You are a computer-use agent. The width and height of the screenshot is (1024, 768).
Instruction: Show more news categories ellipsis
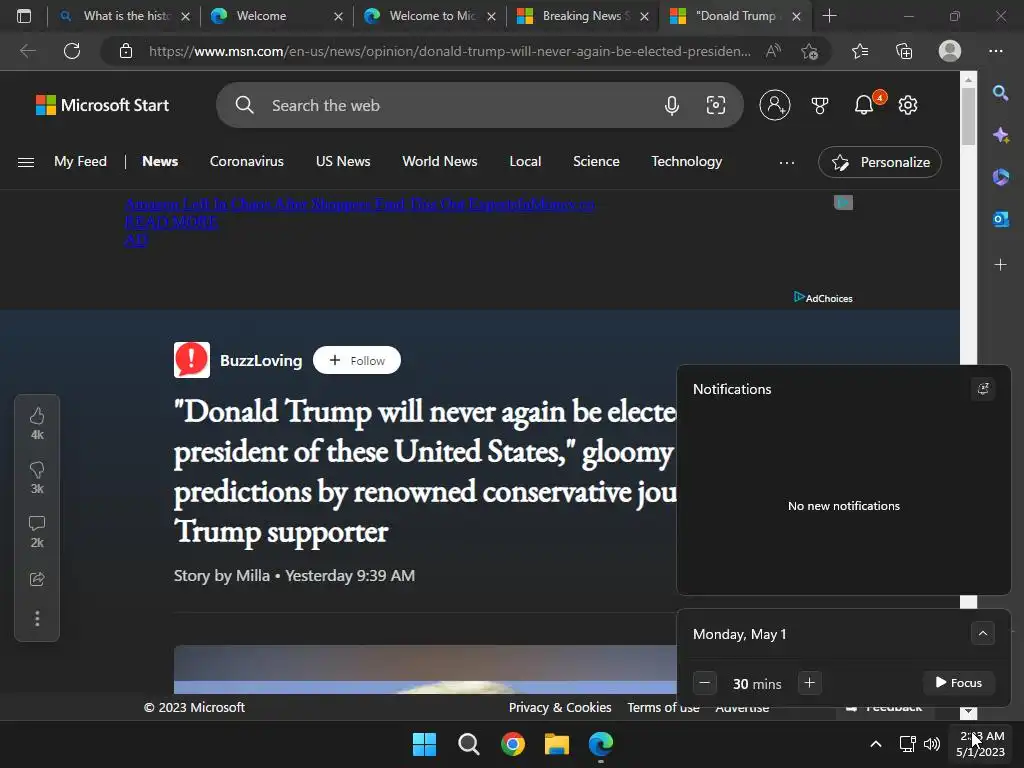787,162
